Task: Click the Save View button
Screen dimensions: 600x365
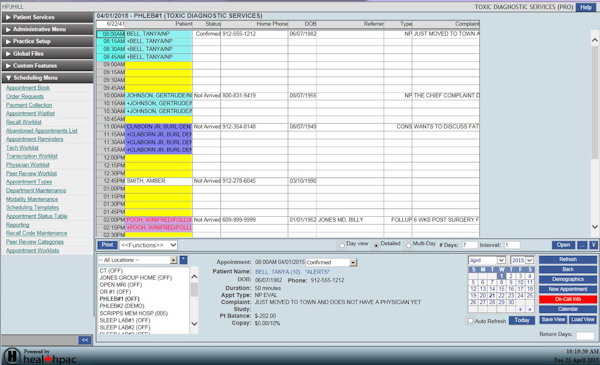Action: point(553,320)
